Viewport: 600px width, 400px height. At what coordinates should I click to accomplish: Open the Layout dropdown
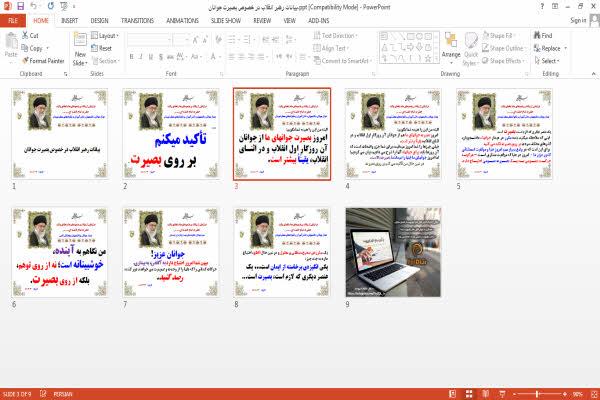(105, 36)
